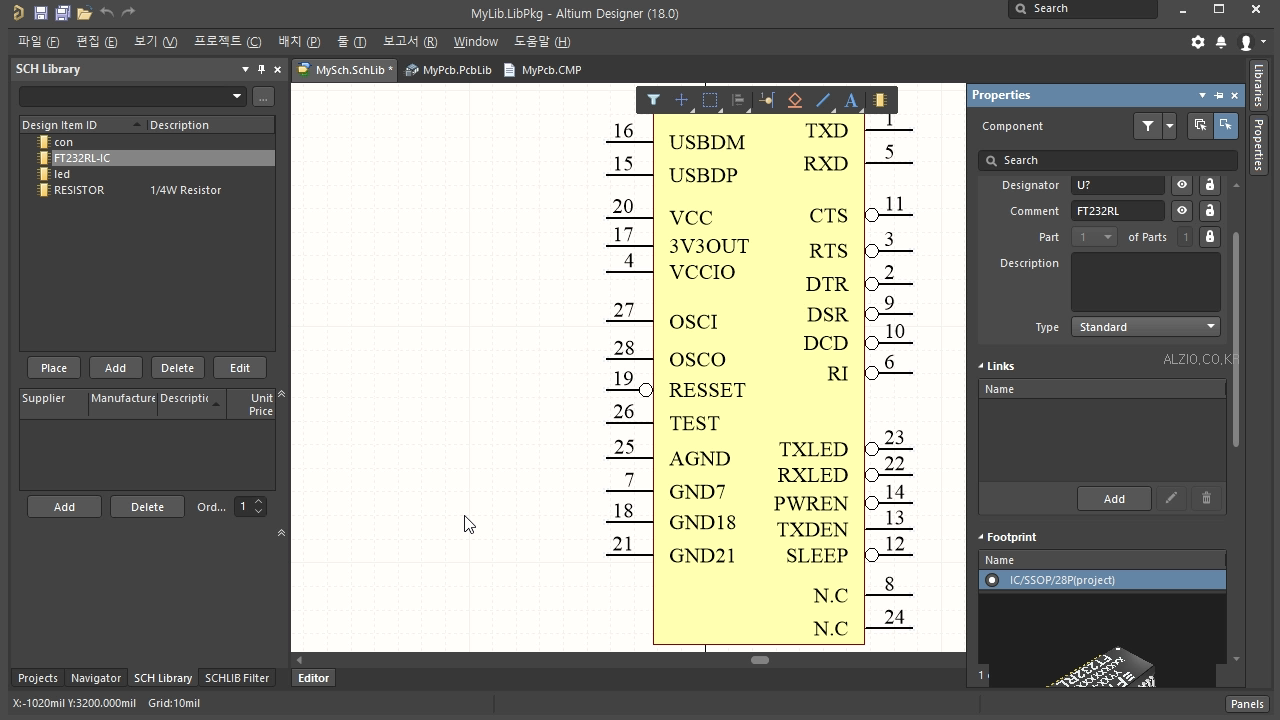Click the Edit button in SCH Library
Screen dimensions: 1280x720
(240, 368)
